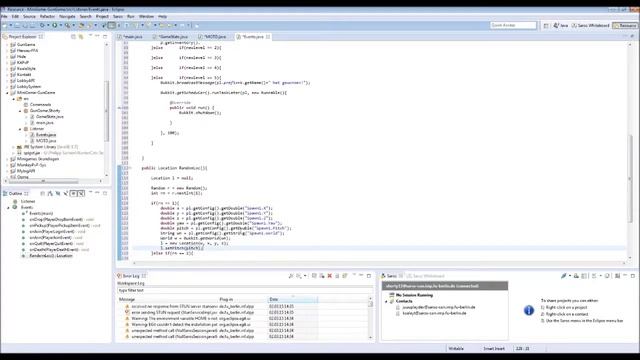
Task: Switch to the Java perspective
Action: click(561, 25)
